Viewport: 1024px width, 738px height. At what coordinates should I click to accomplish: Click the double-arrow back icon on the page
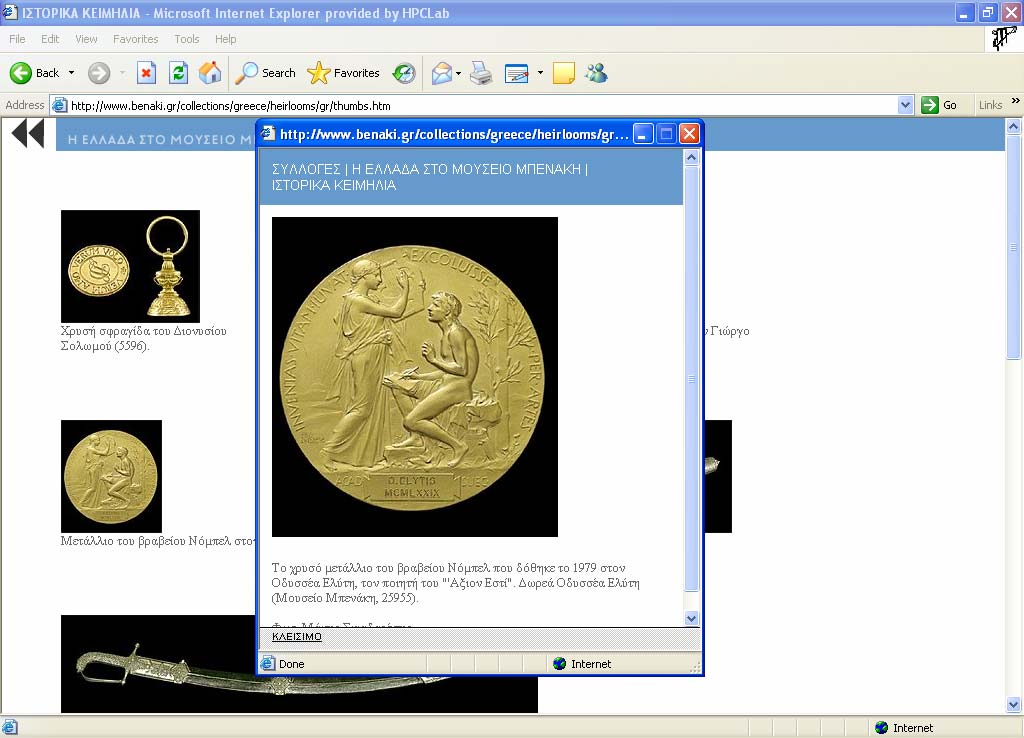coord(27,134)
